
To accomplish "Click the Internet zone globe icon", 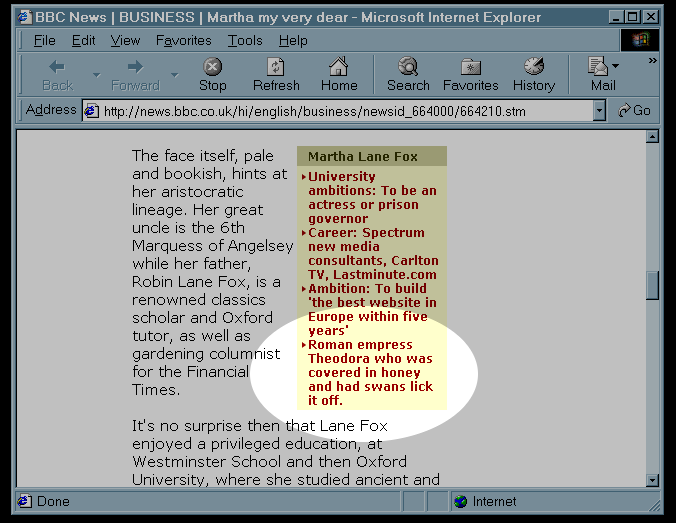I will click(x=460, y=501).
